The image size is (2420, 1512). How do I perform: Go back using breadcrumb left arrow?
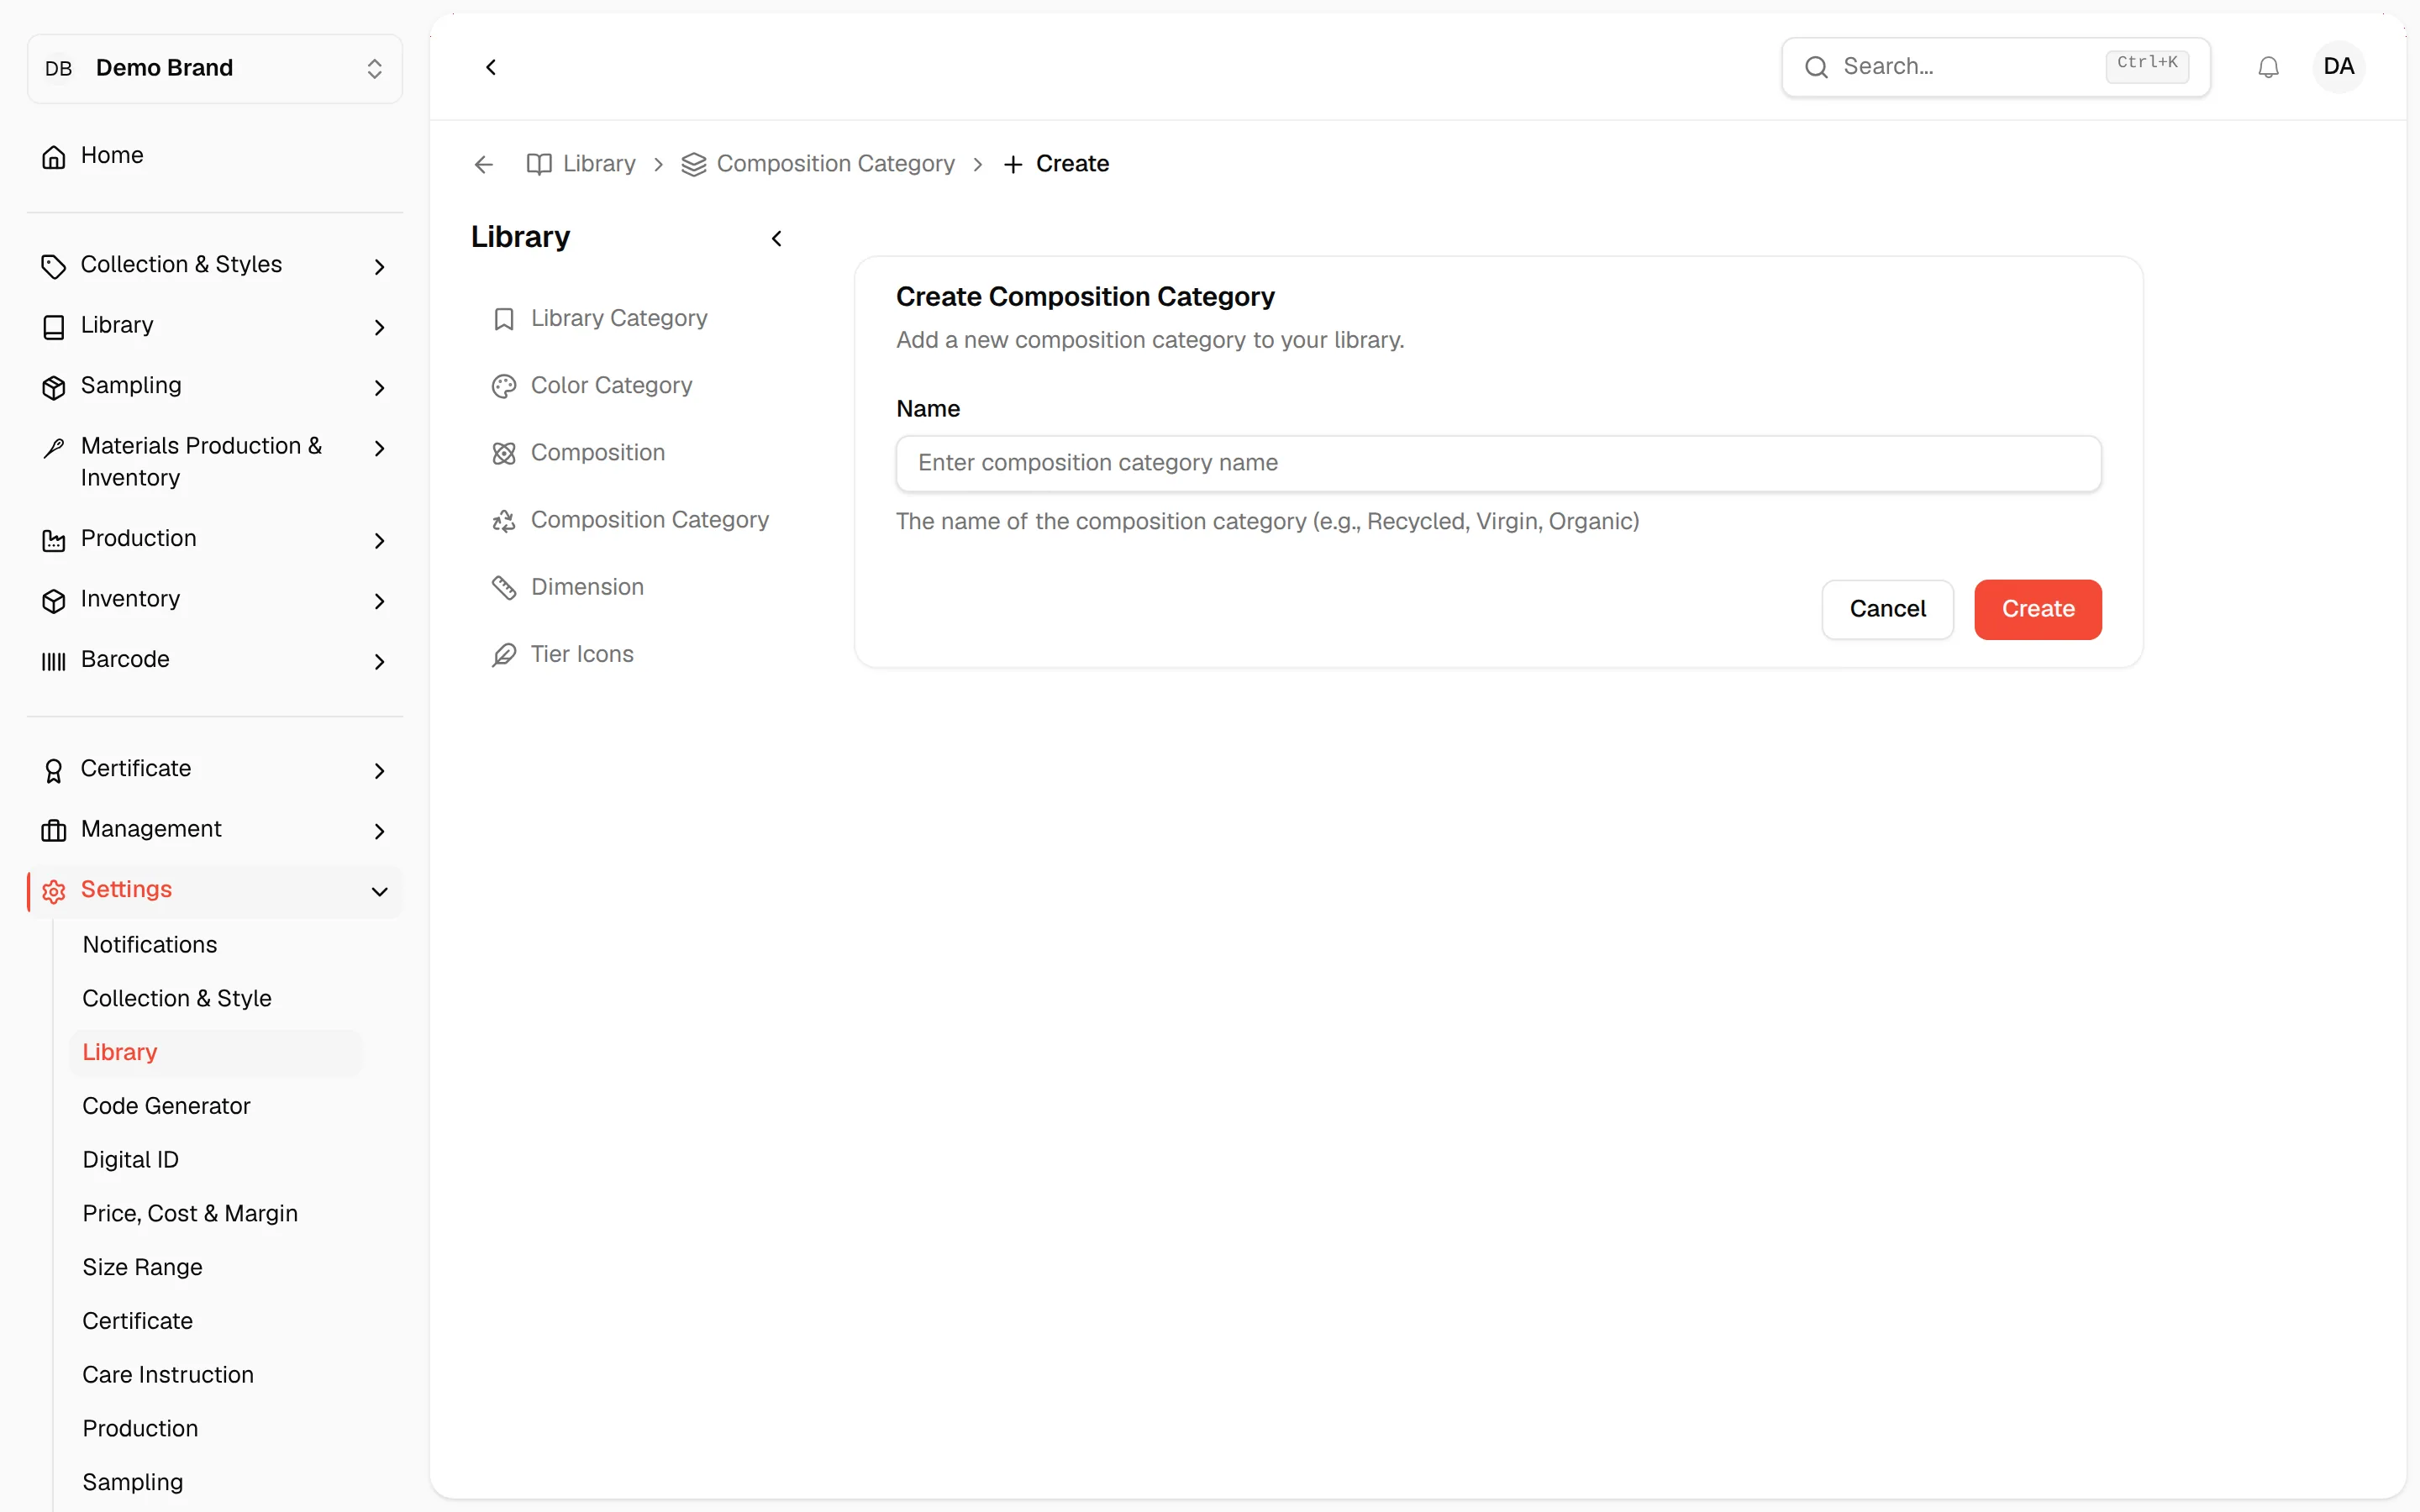pyautogui.click(x=484, y=164)
